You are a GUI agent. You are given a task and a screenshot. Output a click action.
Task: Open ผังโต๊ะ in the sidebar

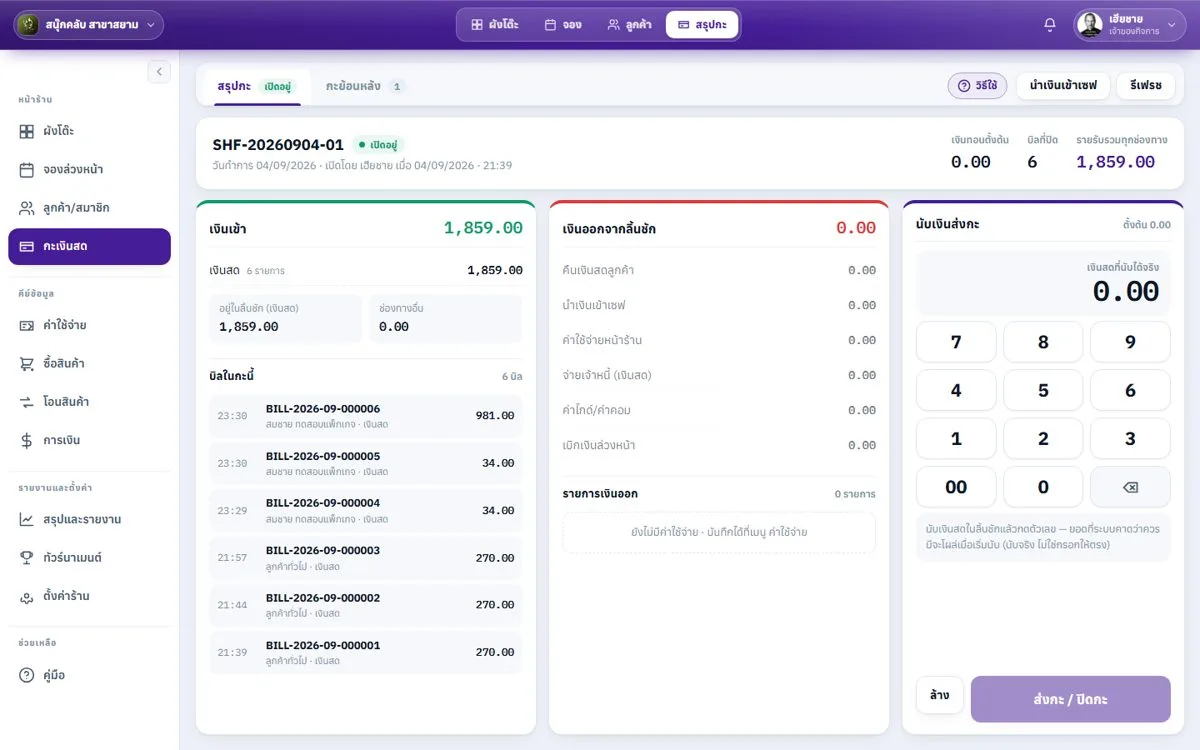click(x=89, y=131)
